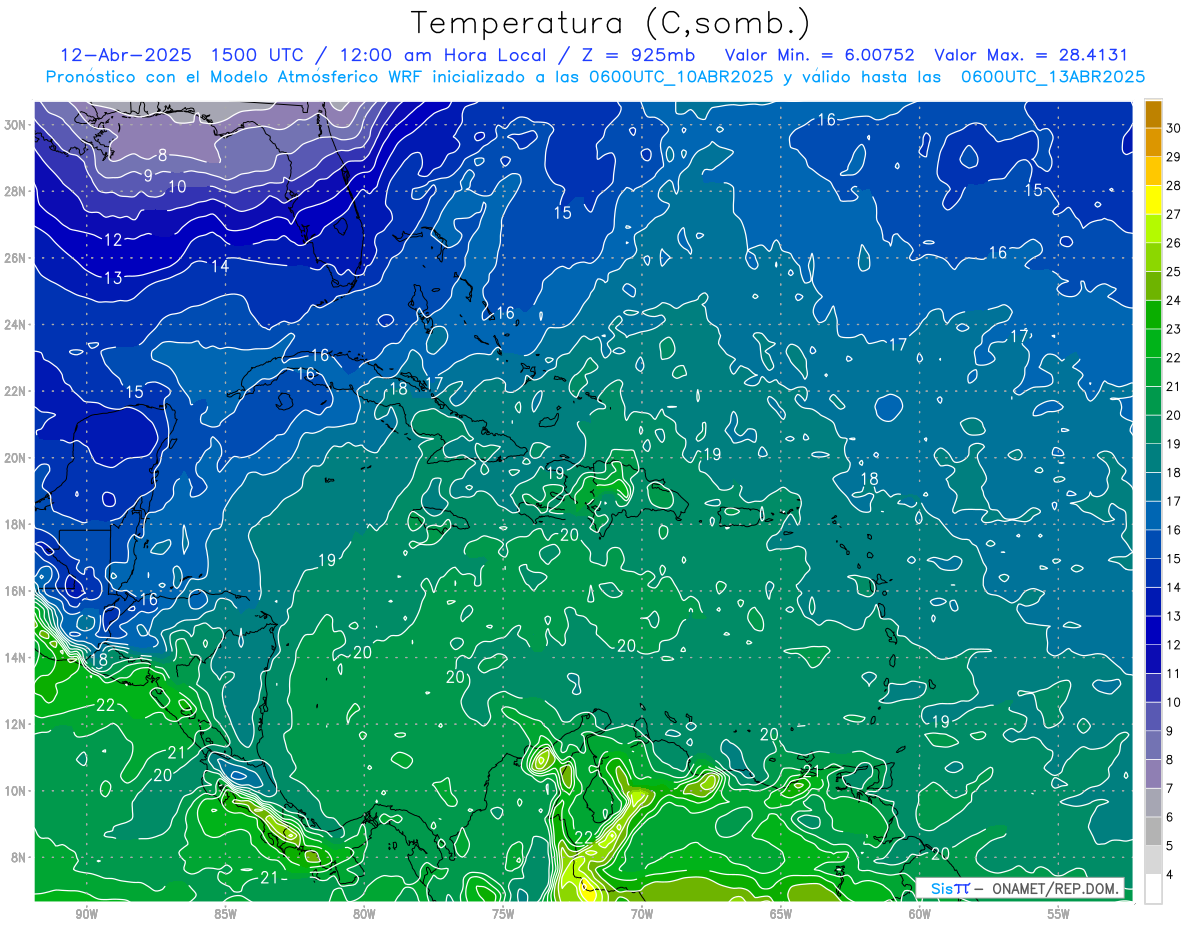Viewport: 1200px width, 927px height.
Task: Click the Valor Min. = 6.00752 readout
Action: (820, 55)
